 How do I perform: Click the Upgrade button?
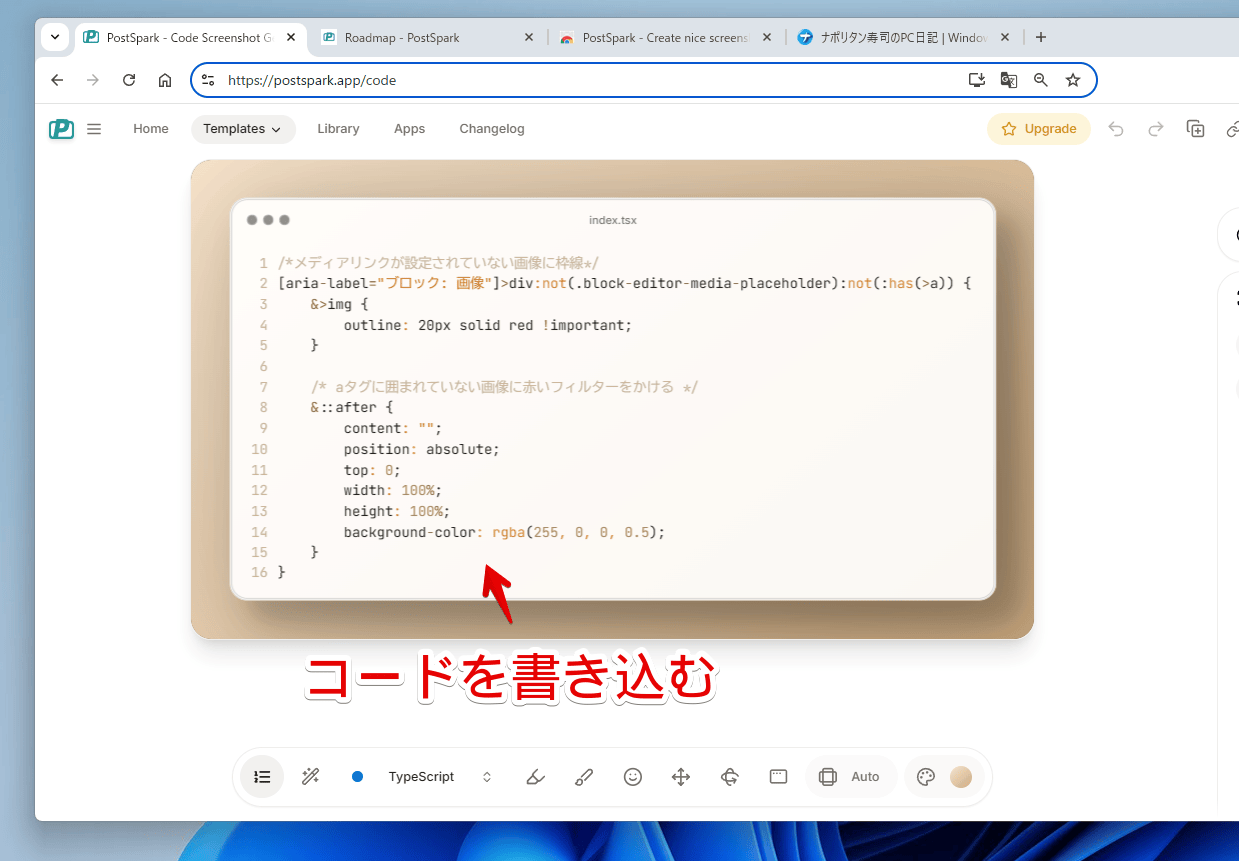tap(1039, 129)
